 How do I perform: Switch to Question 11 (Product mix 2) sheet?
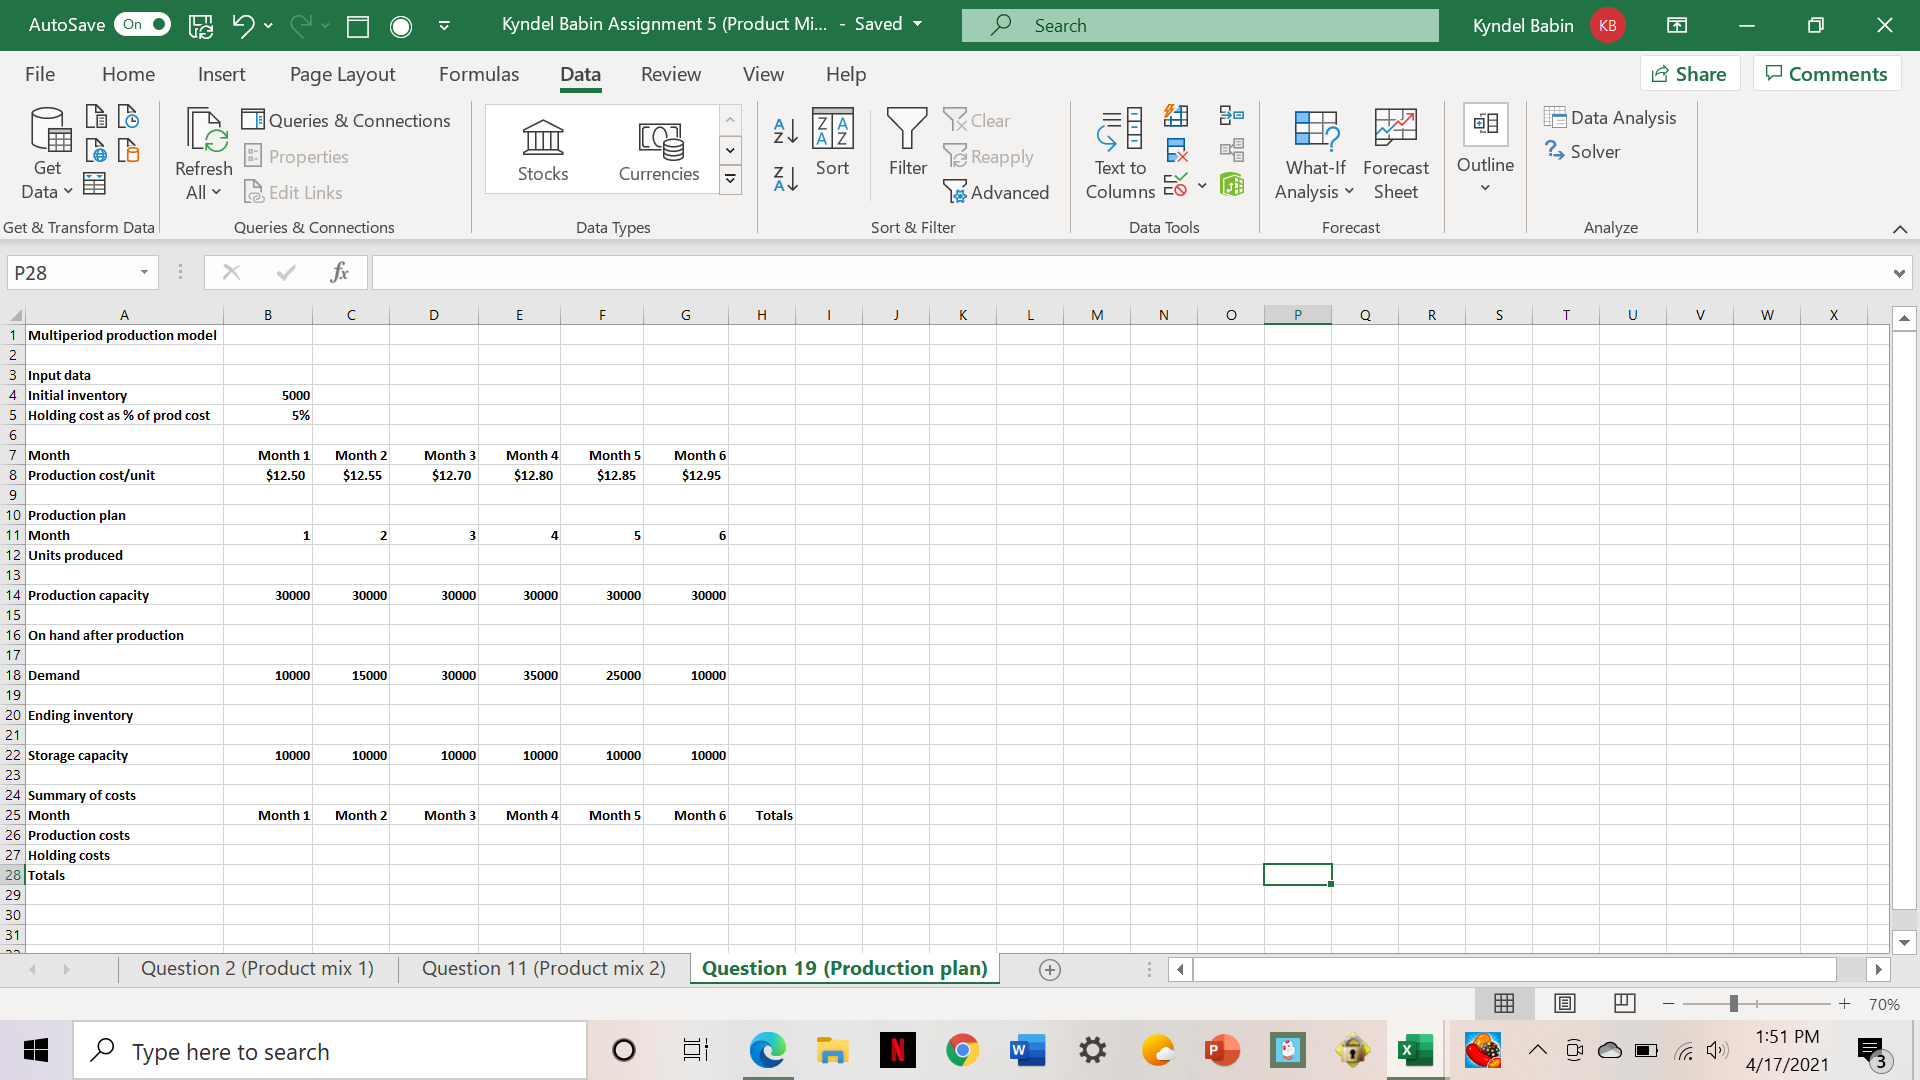point(543,968)
